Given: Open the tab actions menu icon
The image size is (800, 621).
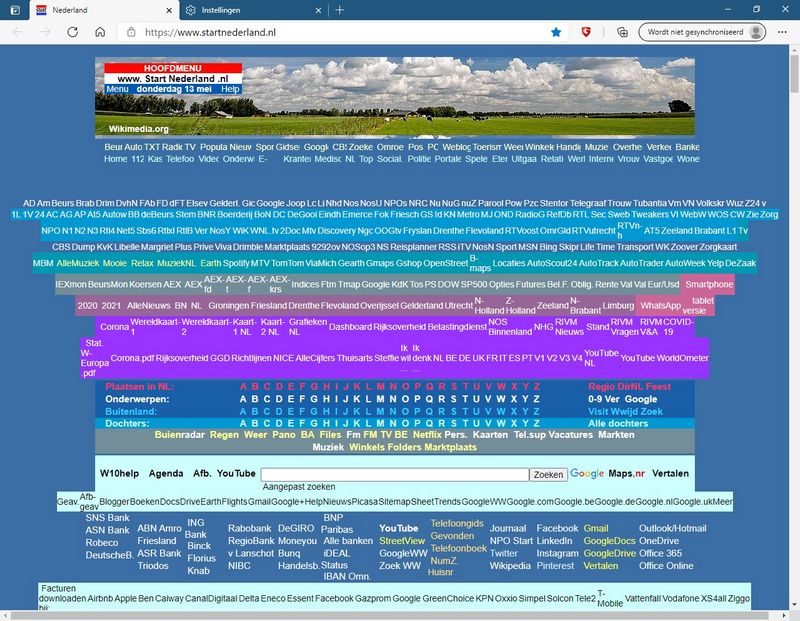Looking at the screenshot, I should pyautogui.click(x=15, y=10).
